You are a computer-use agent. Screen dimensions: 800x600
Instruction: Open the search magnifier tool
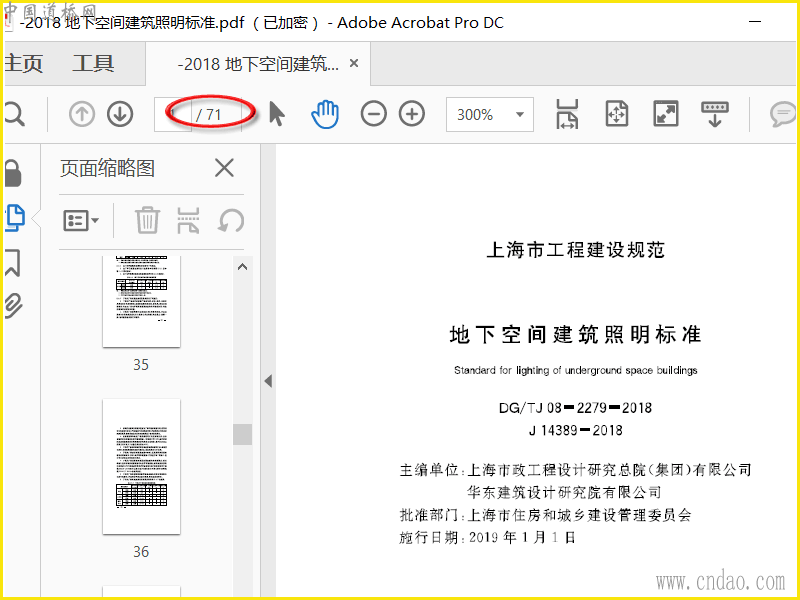click(14, 114)
